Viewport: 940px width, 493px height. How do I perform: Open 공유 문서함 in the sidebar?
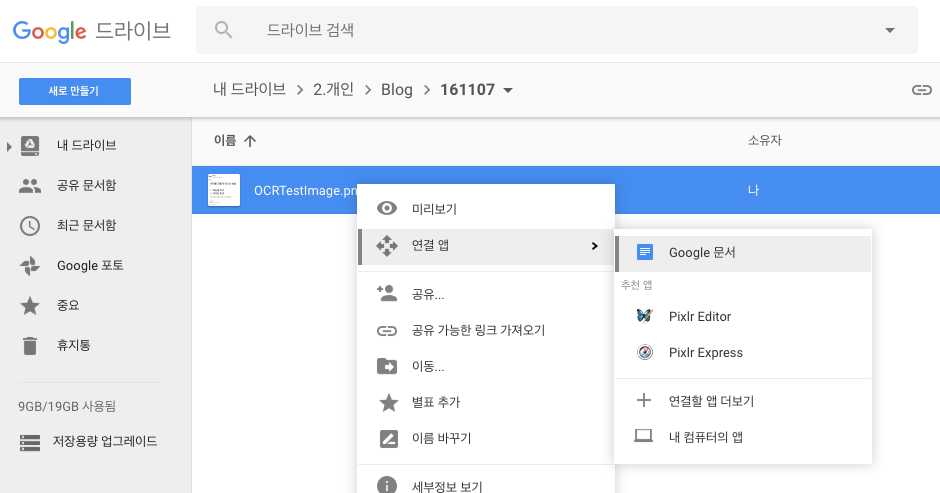86,185
